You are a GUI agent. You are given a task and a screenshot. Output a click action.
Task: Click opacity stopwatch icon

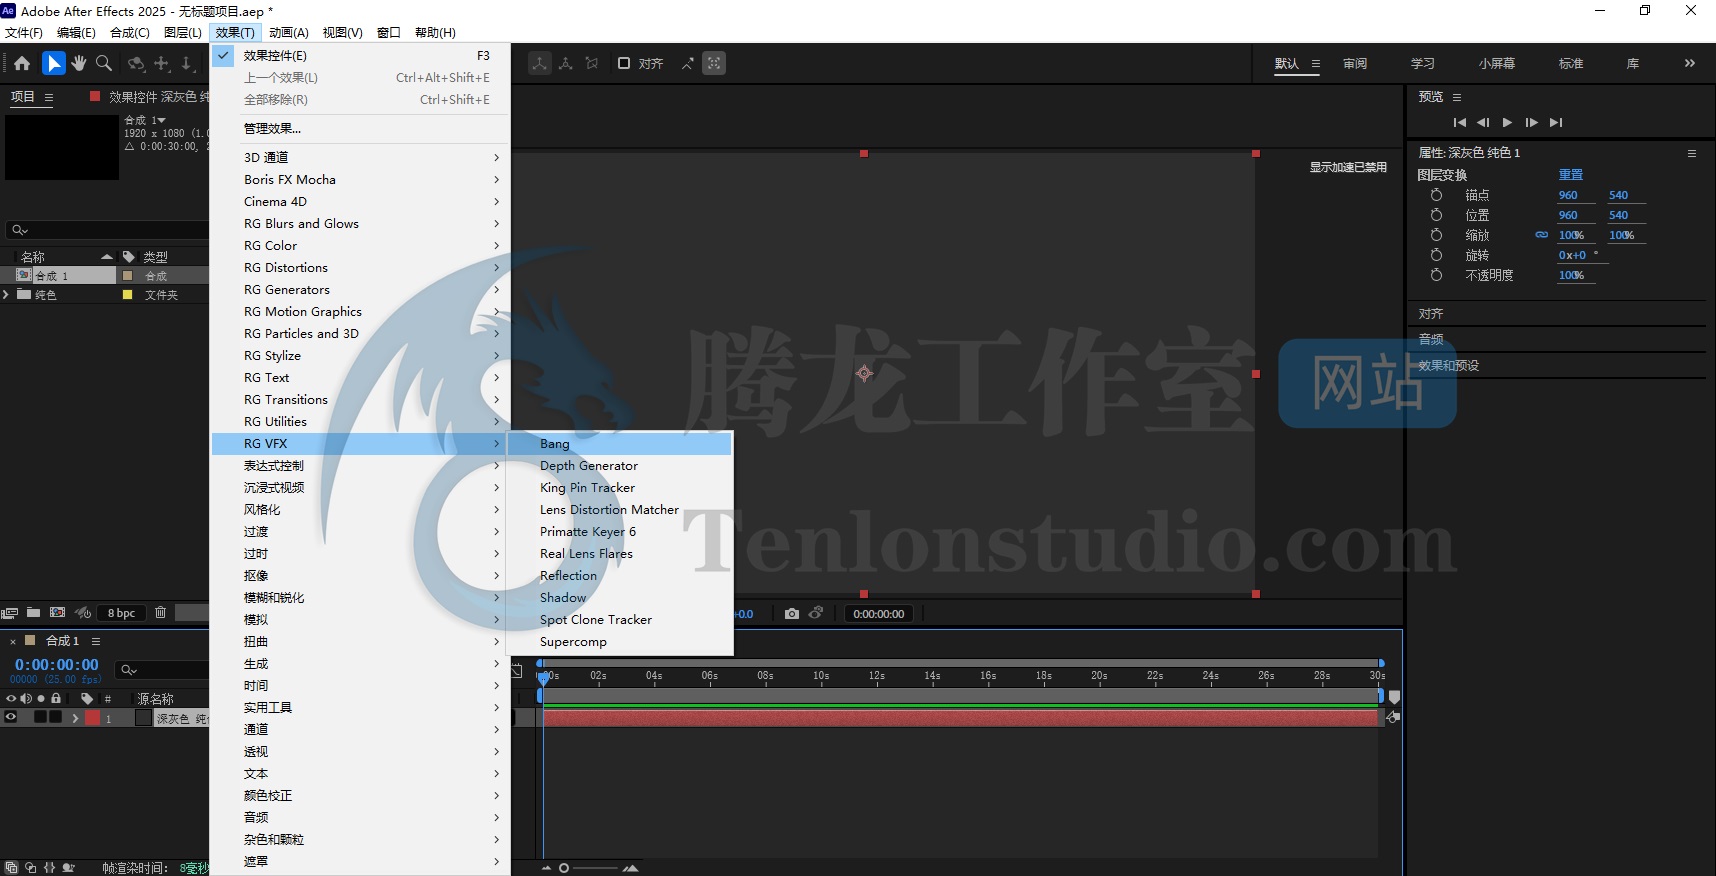tap(1436, 275)
